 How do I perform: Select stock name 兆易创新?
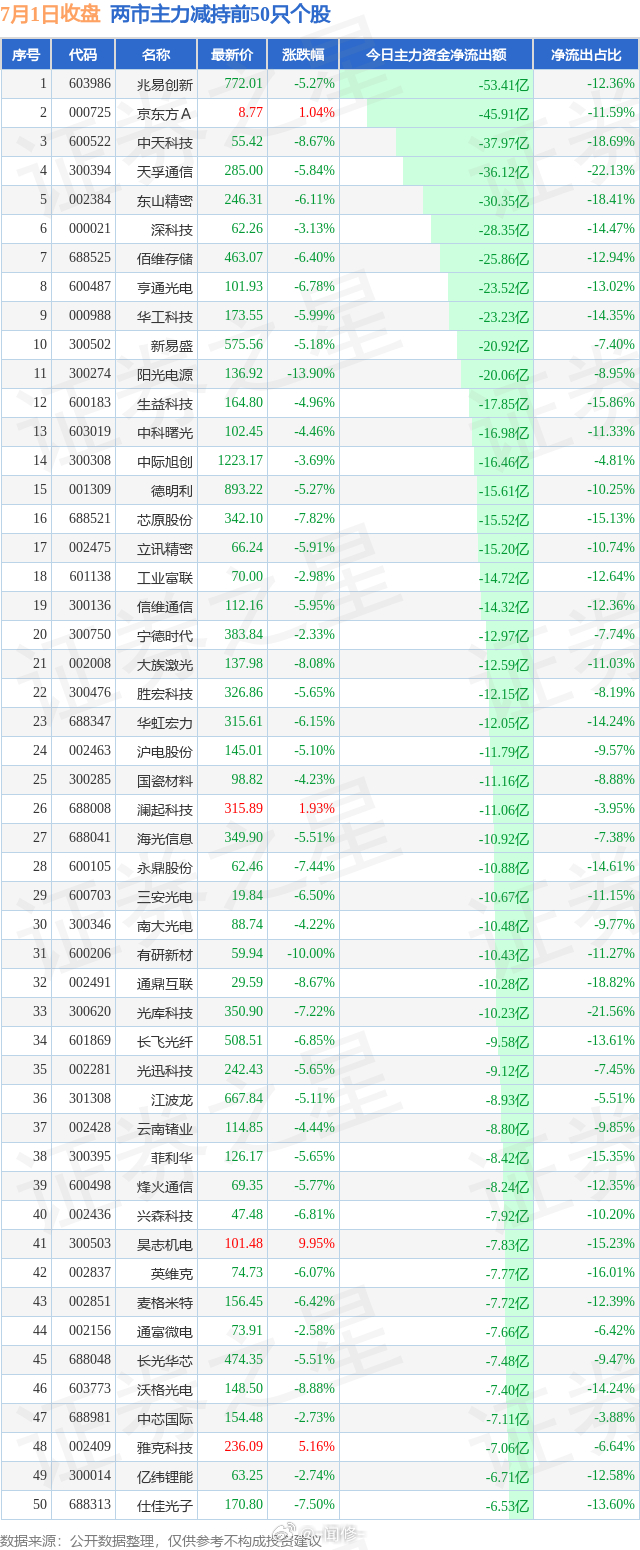point(165,84)
